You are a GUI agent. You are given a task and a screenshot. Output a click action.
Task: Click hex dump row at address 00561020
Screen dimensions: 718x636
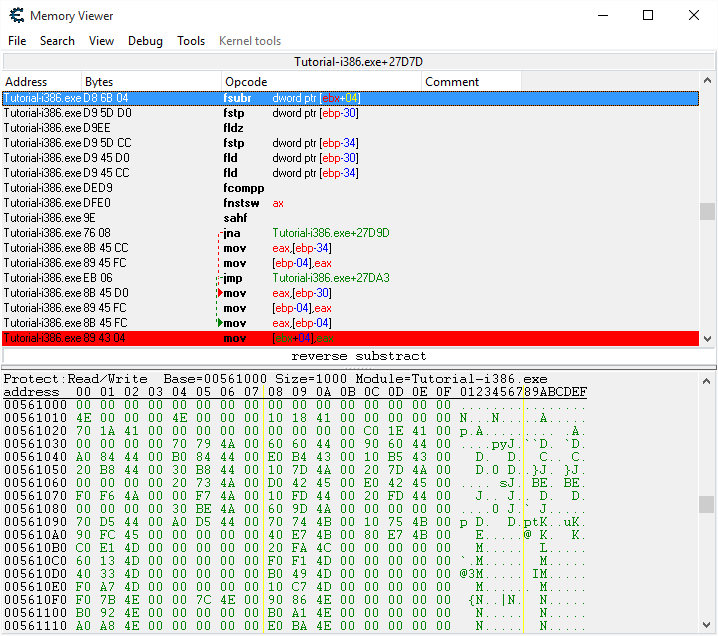tap(200, 428)
